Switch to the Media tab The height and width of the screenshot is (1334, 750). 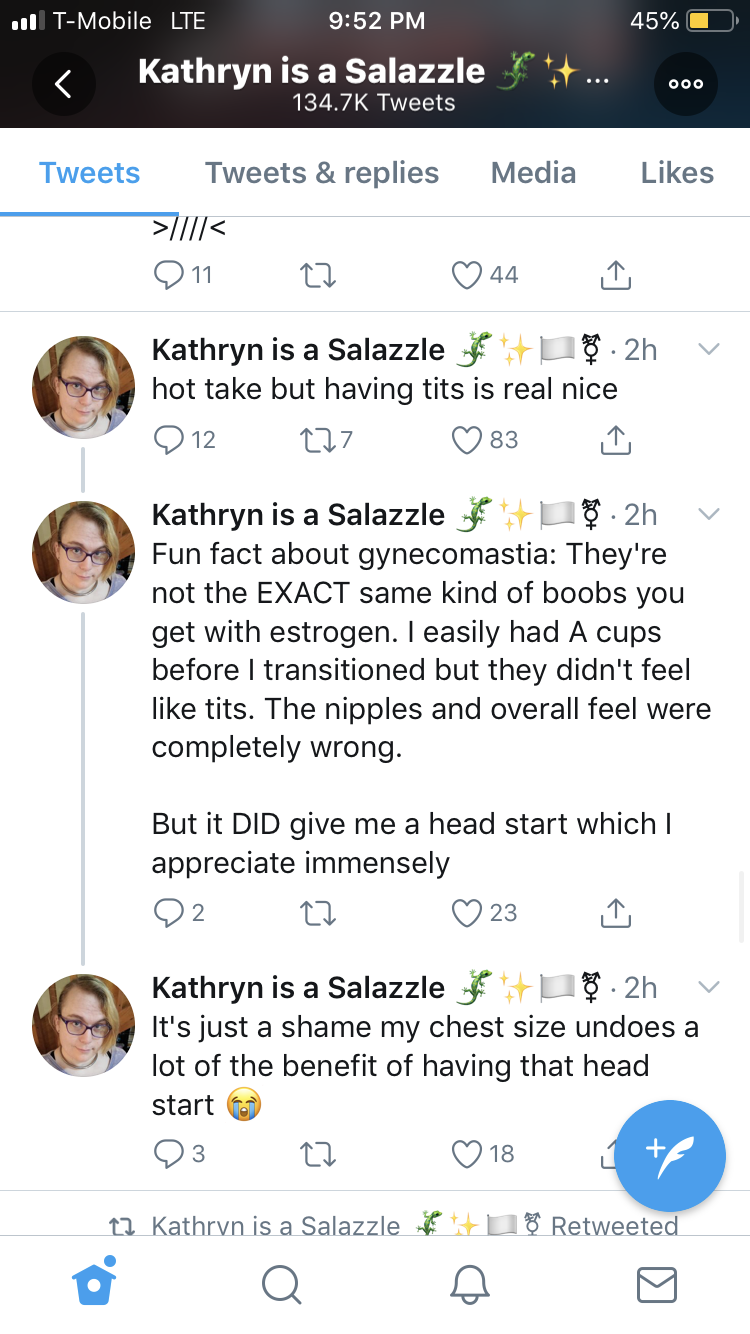coord(533,172)
